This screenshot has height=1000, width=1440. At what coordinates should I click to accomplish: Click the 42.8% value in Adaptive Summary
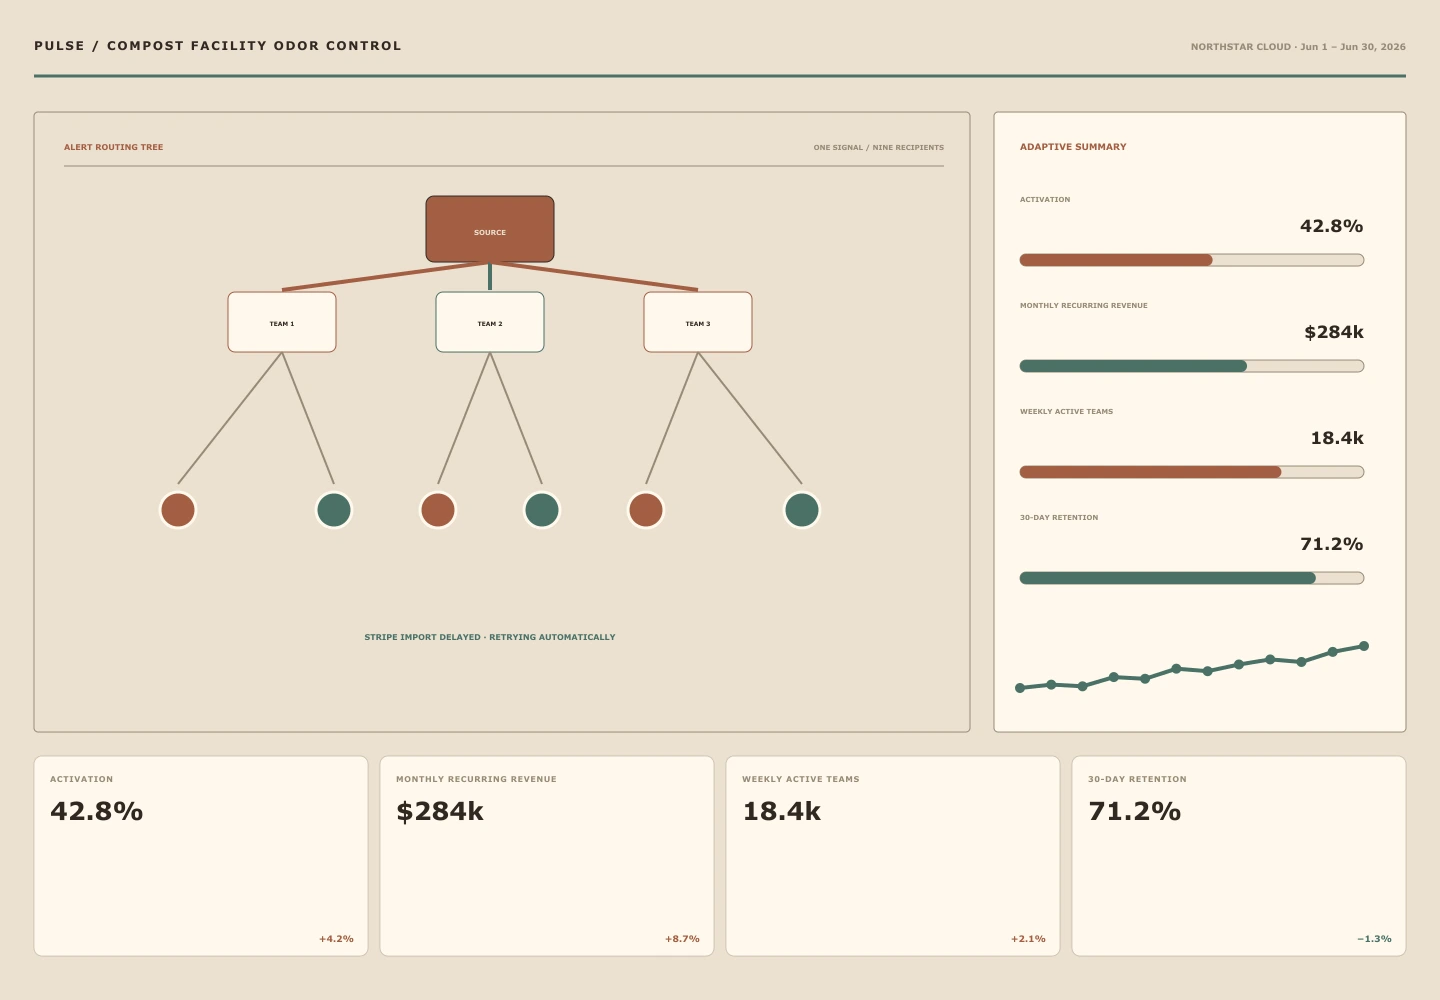pyautogui.click(x=1331, y=226)
